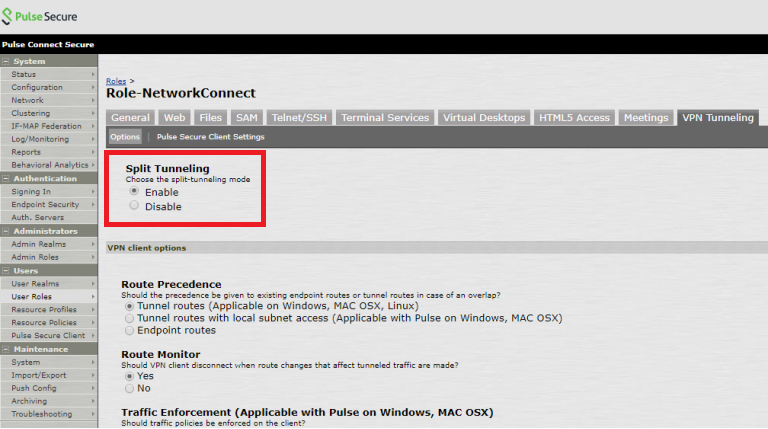Image resolution: width=768 pixels, height=429 pixels.
Task: Open Pulse Secure Client menu
Action: (x=48, y=335)
